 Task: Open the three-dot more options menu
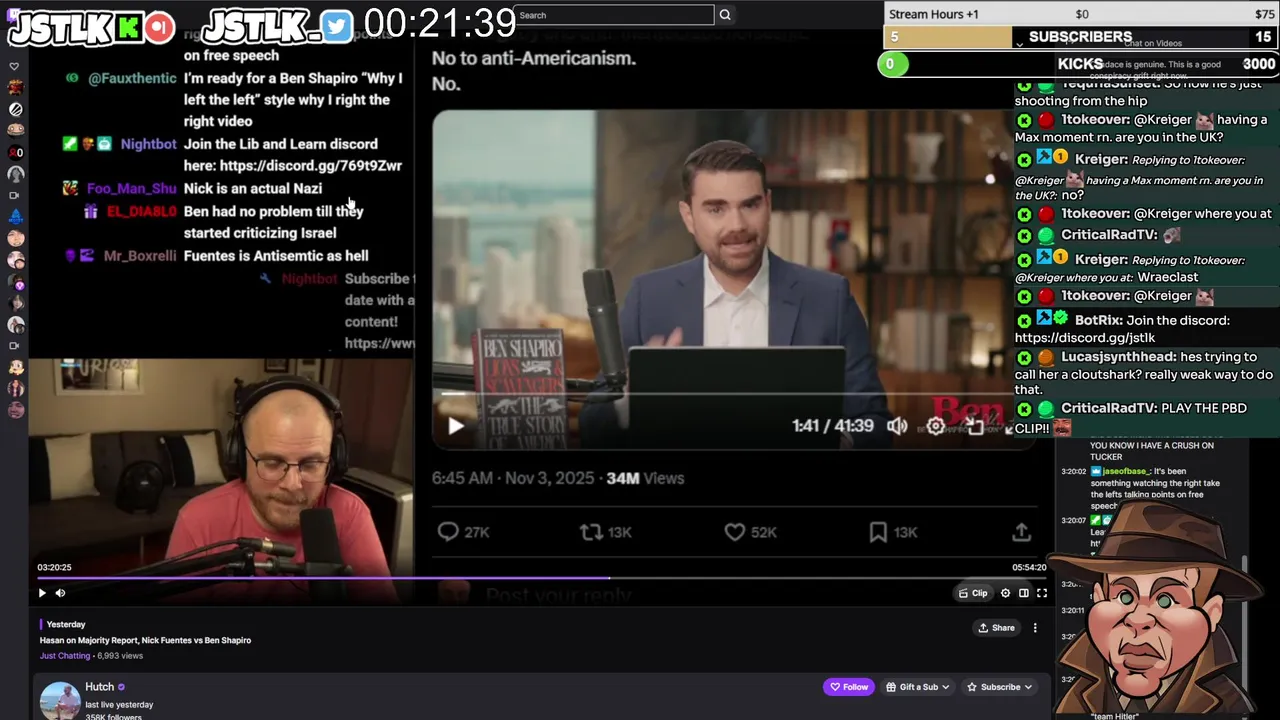pos(1035,628)
